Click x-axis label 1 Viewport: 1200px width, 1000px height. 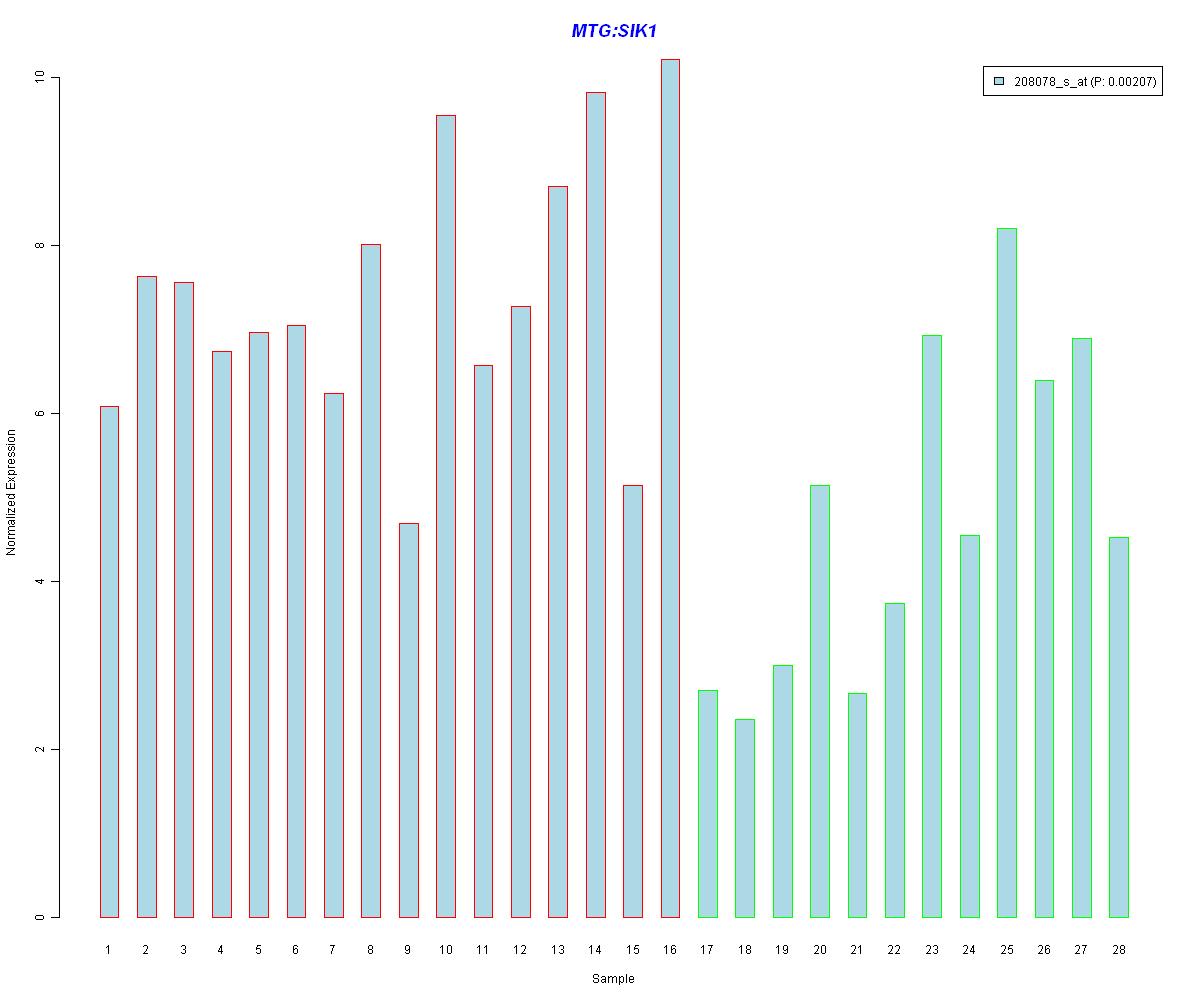click(x=108, y=949)
